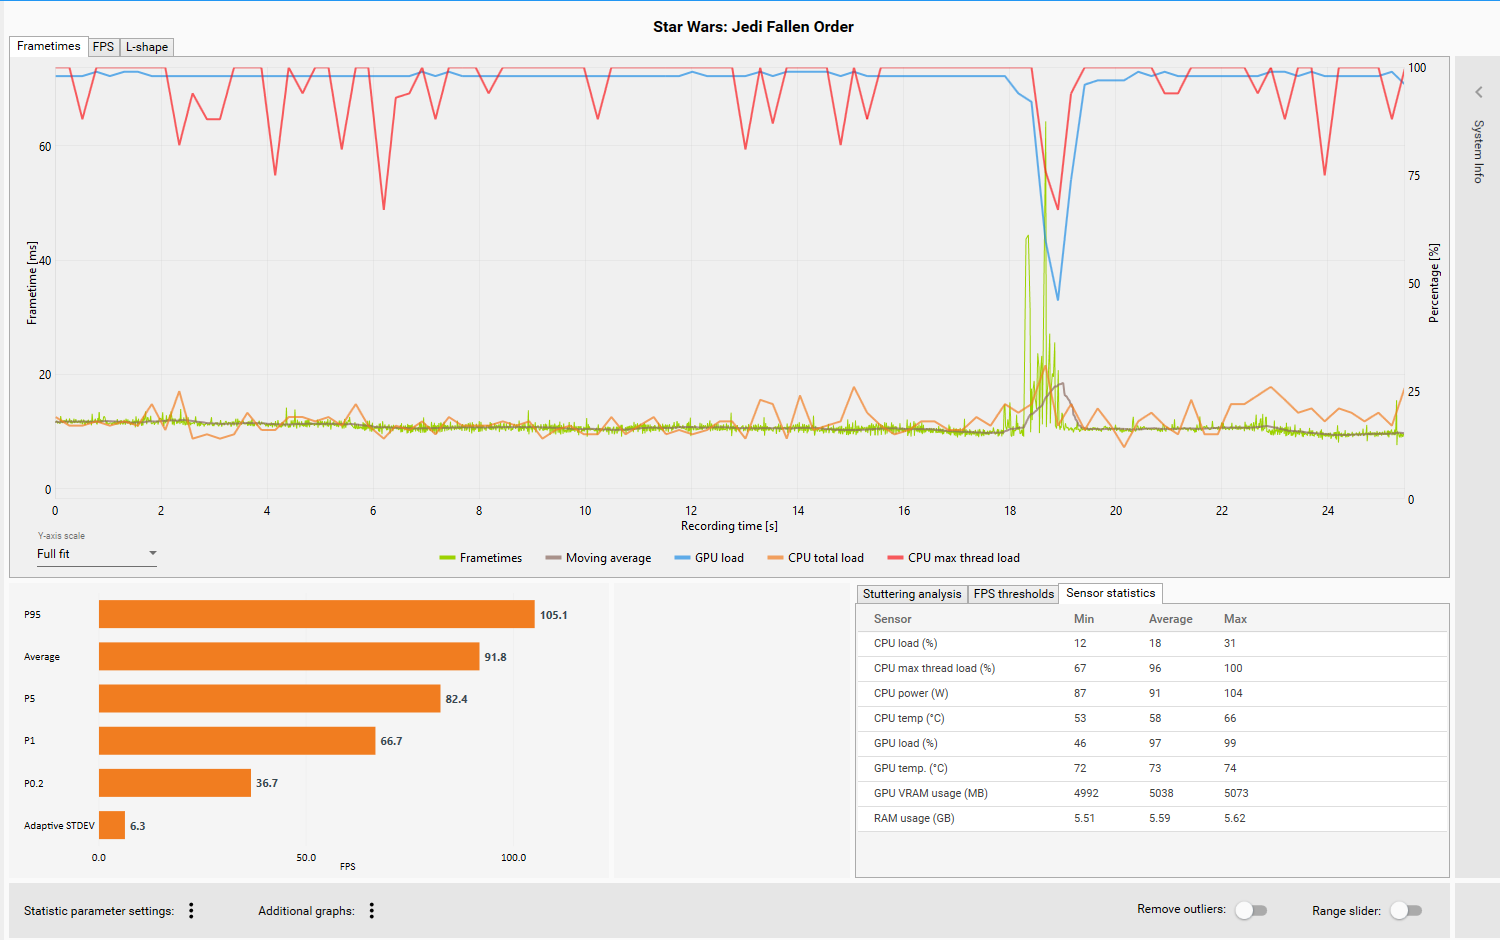The height and width of the screenshot is (940, 1500).
Task: Select RAM usage (GB) row
Action: tap(1152, 819)
